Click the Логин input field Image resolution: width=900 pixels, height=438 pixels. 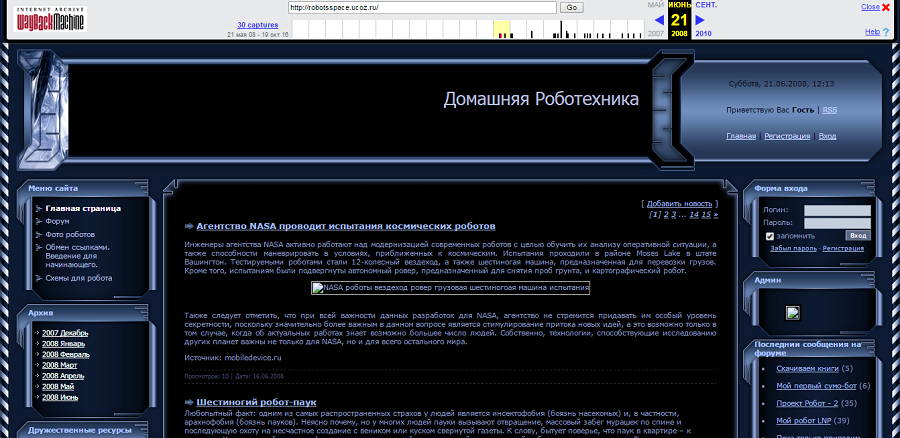point(837,211)
